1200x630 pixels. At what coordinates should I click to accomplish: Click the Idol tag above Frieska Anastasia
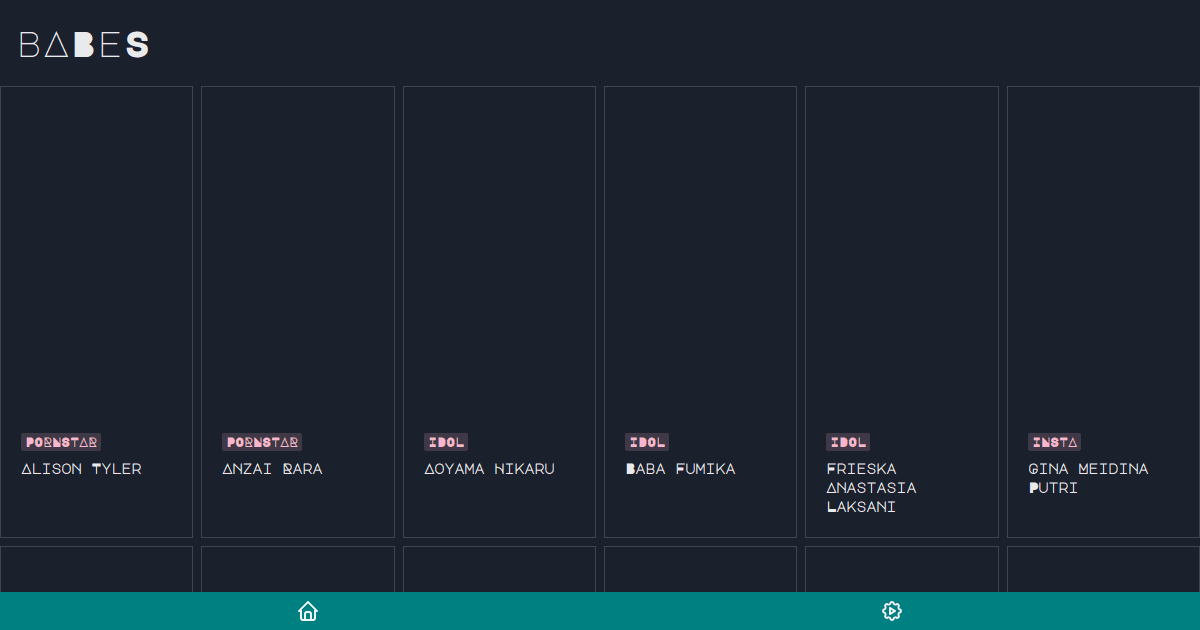[x=848, y=442]
